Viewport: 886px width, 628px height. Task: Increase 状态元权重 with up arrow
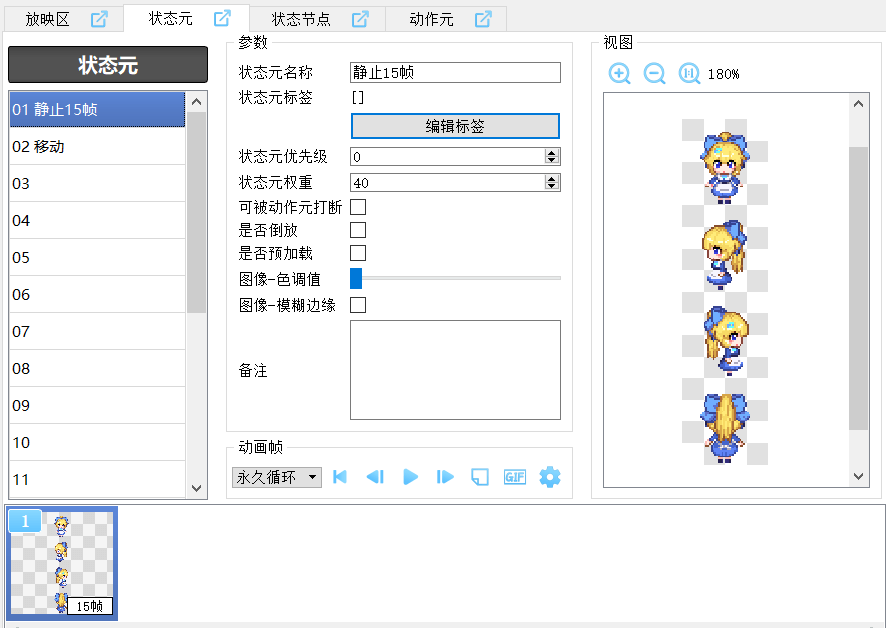click(551, 179)
